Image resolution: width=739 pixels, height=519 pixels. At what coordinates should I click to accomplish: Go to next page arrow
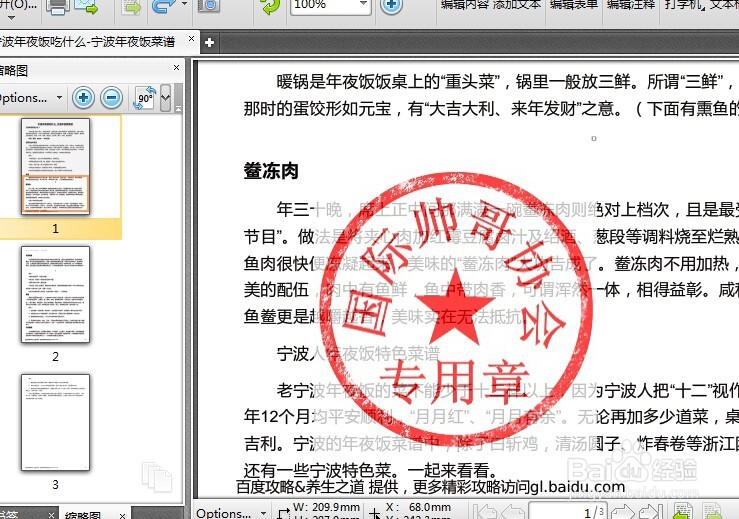(x=623, y=511)
